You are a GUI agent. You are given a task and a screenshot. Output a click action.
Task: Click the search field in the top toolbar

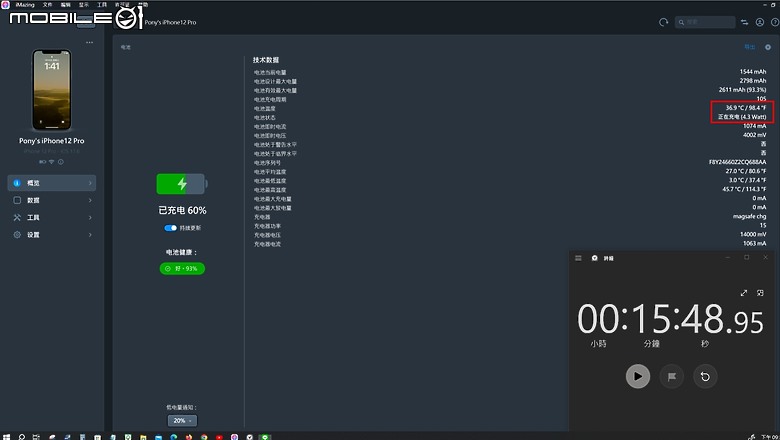coord(705,22)
